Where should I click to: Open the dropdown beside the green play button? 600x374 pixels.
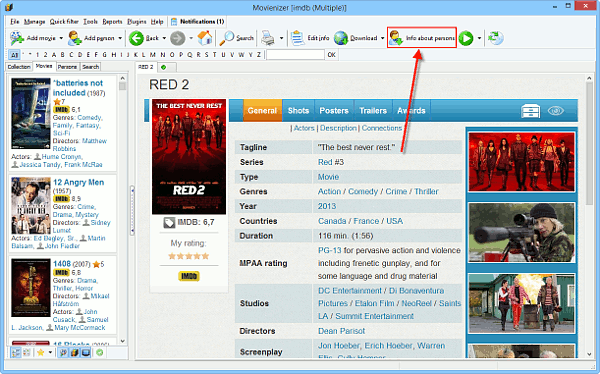[x=479, y=38]
